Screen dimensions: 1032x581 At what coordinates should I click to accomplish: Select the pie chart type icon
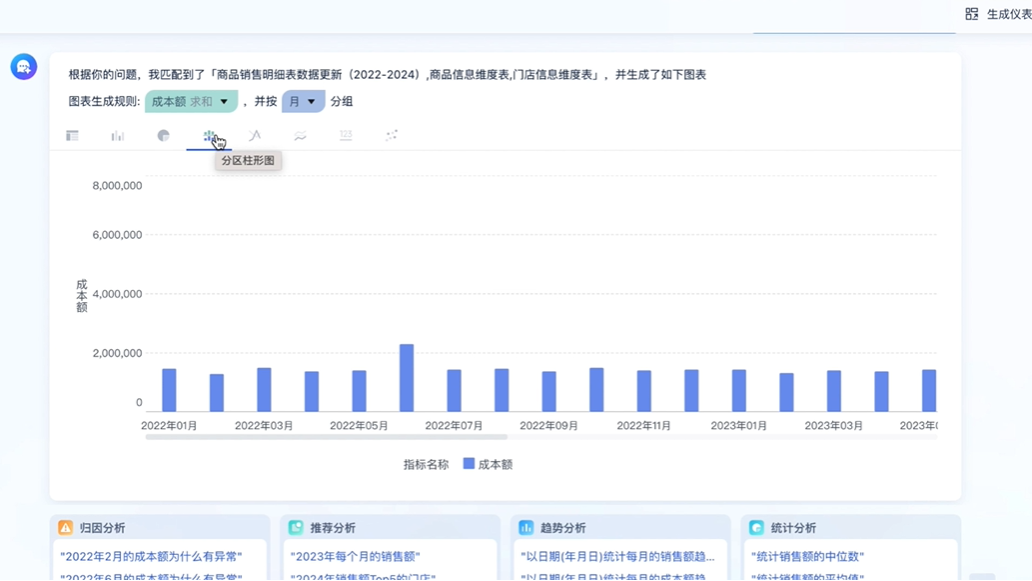[x=163, y=136]
